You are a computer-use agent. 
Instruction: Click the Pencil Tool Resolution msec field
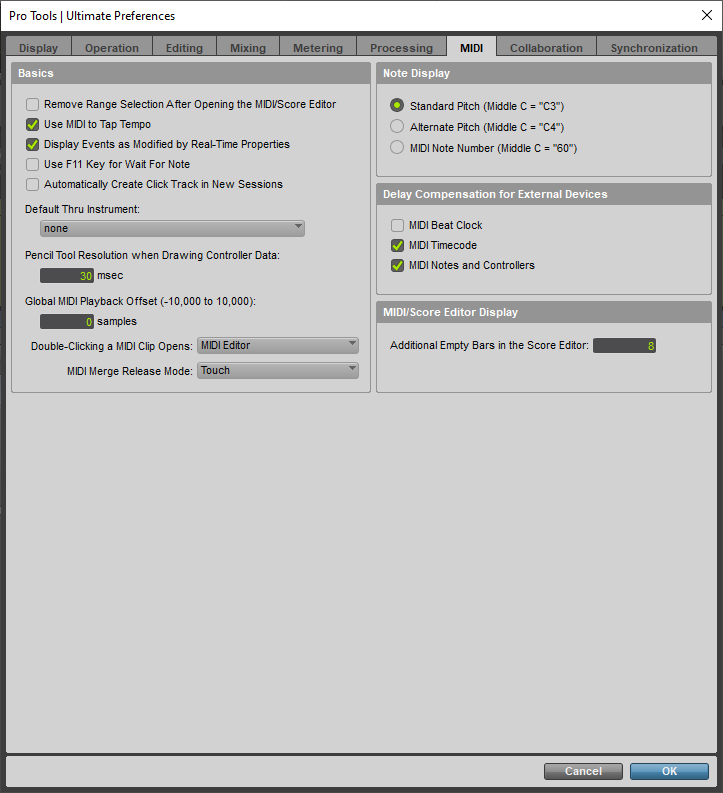point(67,276)
